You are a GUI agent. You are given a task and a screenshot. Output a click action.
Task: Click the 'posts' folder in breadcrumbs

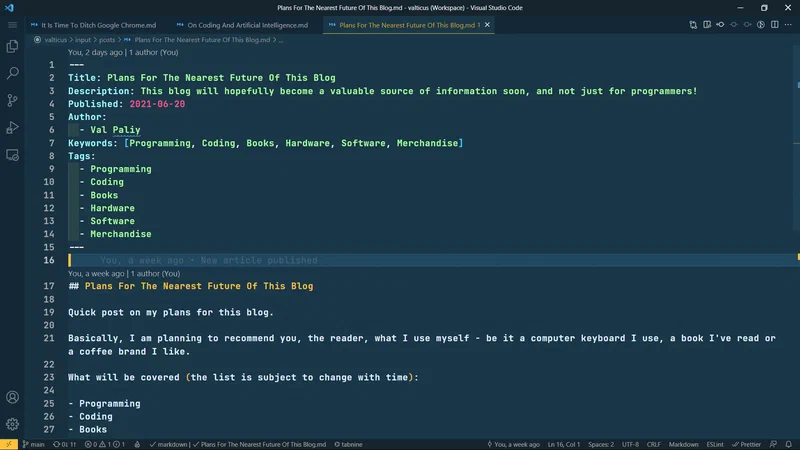[x=106, y=40]
